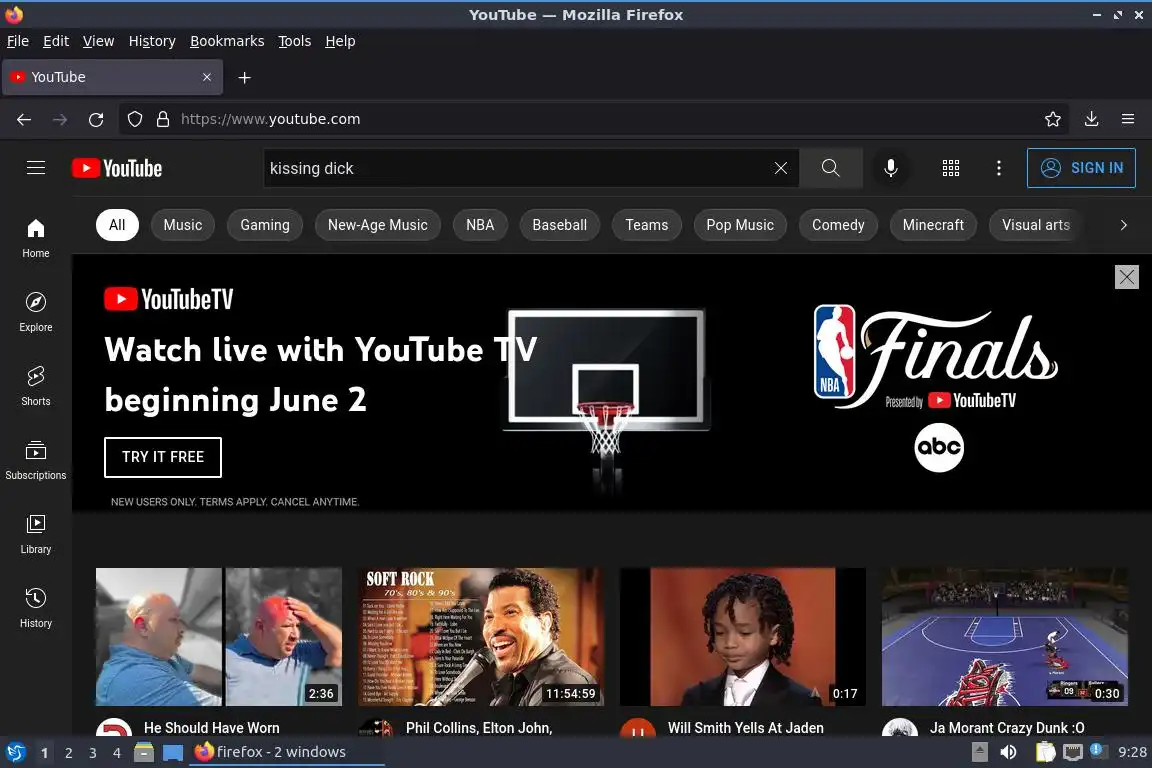
Task: Select the Teams filter chip
Action: pos(647,225)
